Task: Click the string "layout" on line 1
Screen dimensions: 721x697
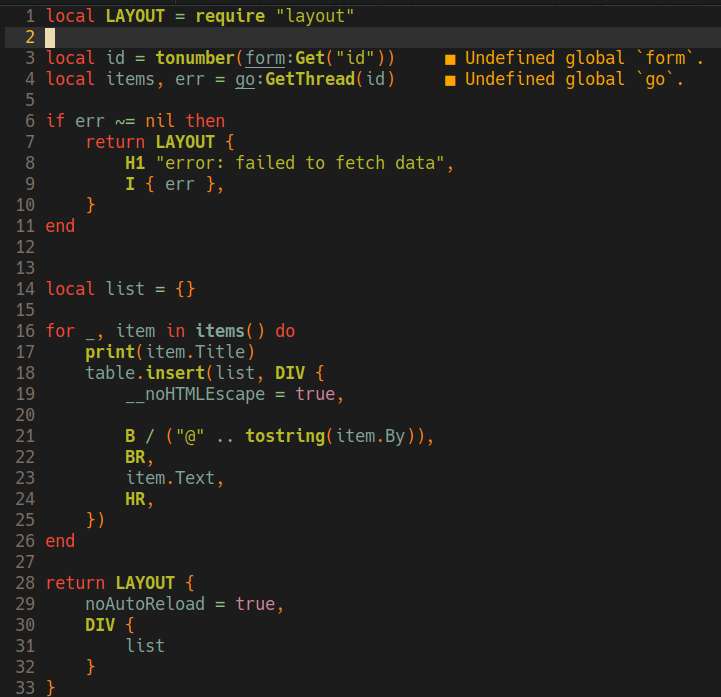Action: [315, 16]
